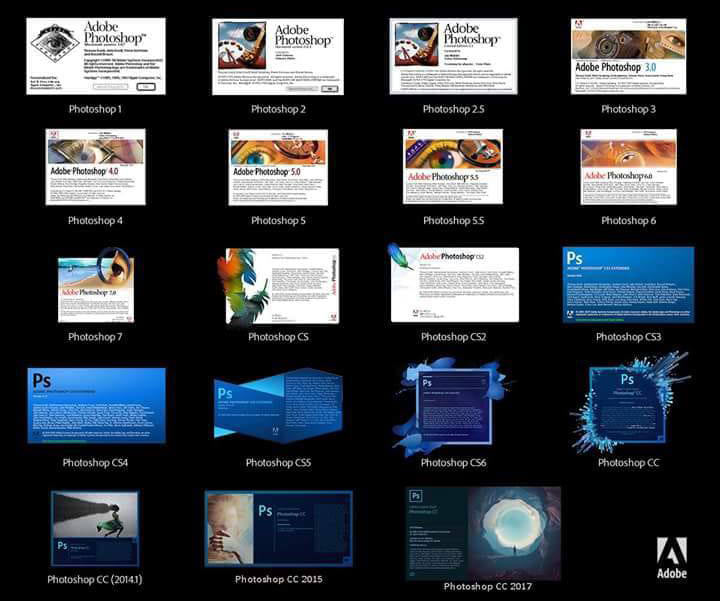Select the "Photoshop 2.5" caption
This screenshot has height=601, width=720.
click(454, 109)
